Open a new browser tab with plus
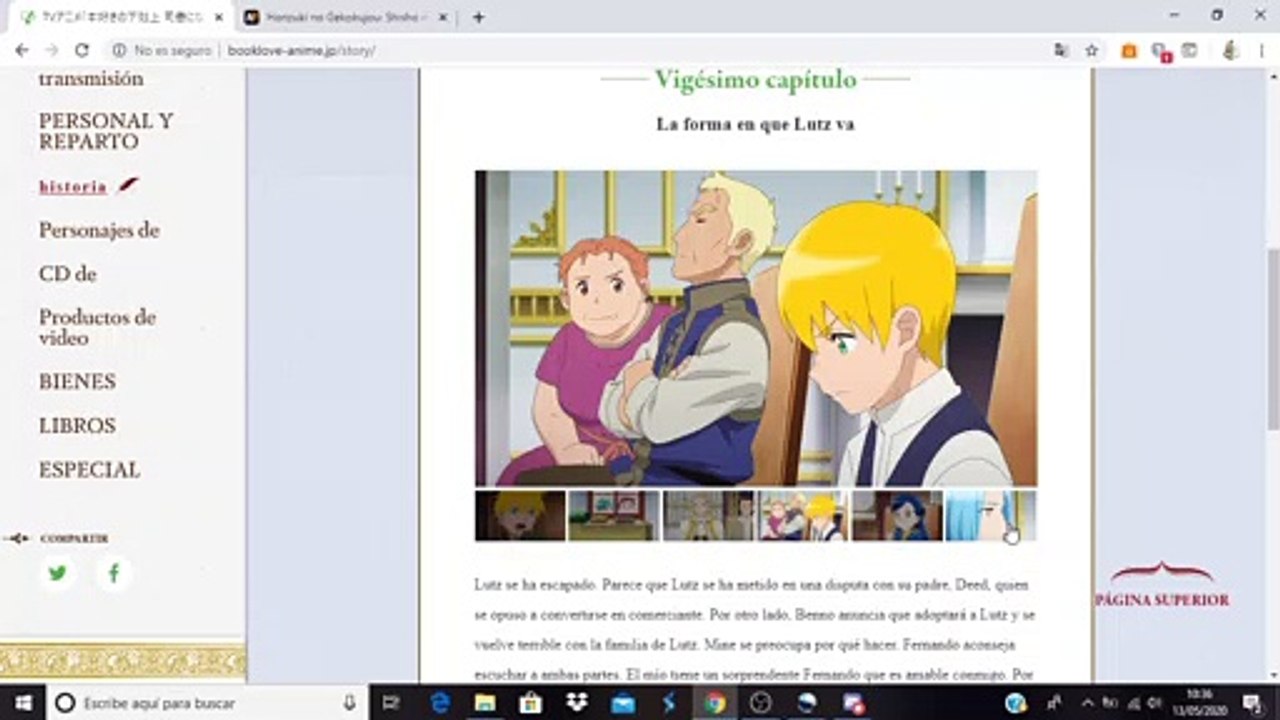This screenshot has width=1280, height=720. [478, 17]
